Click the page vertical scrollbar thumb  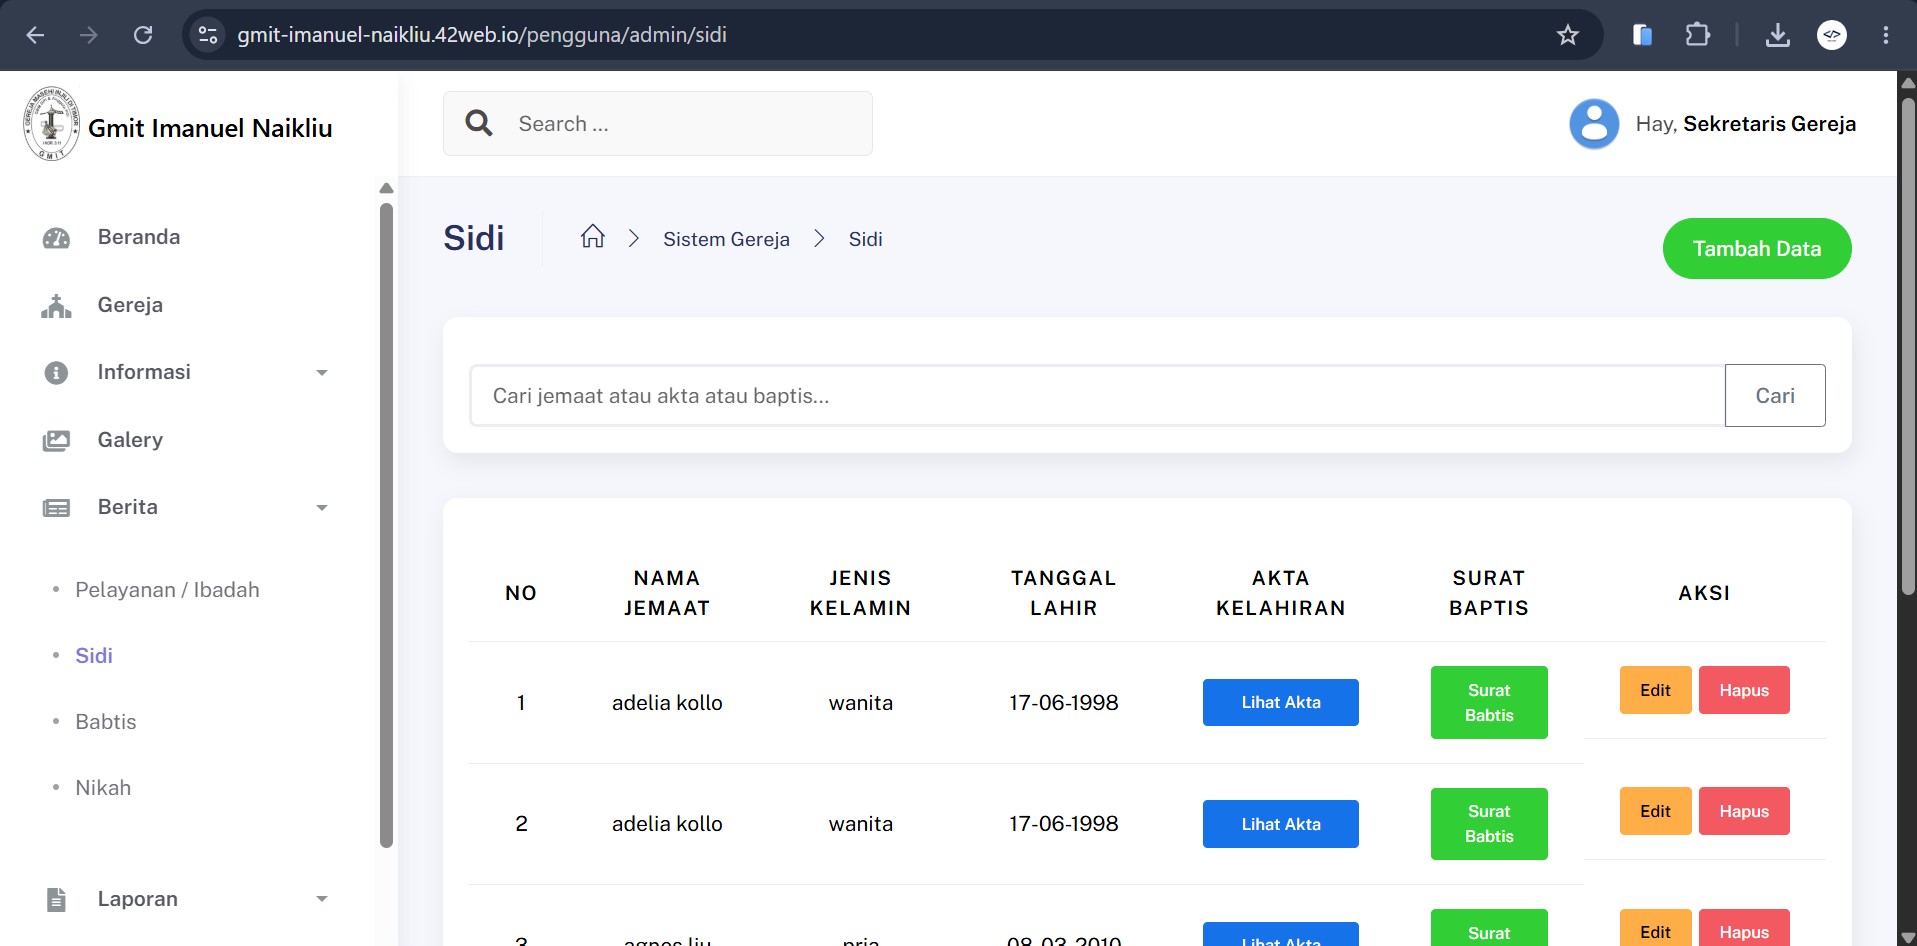click(1908, 345)
